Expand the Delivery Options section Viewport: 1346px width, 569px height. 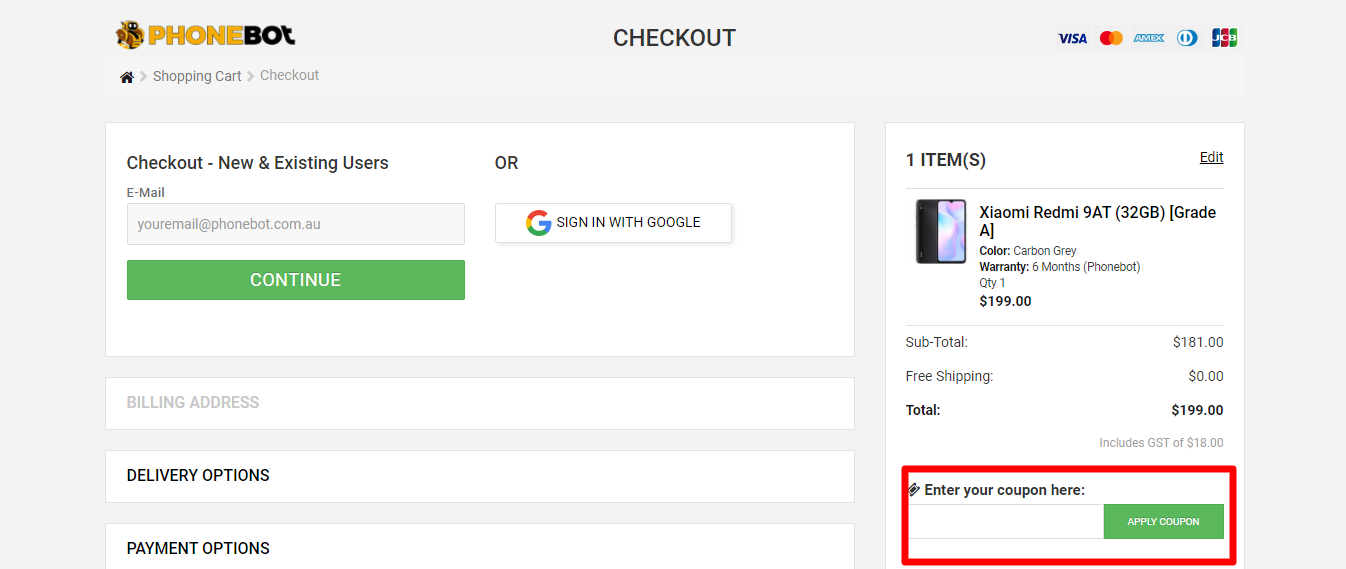click(480, 476)
